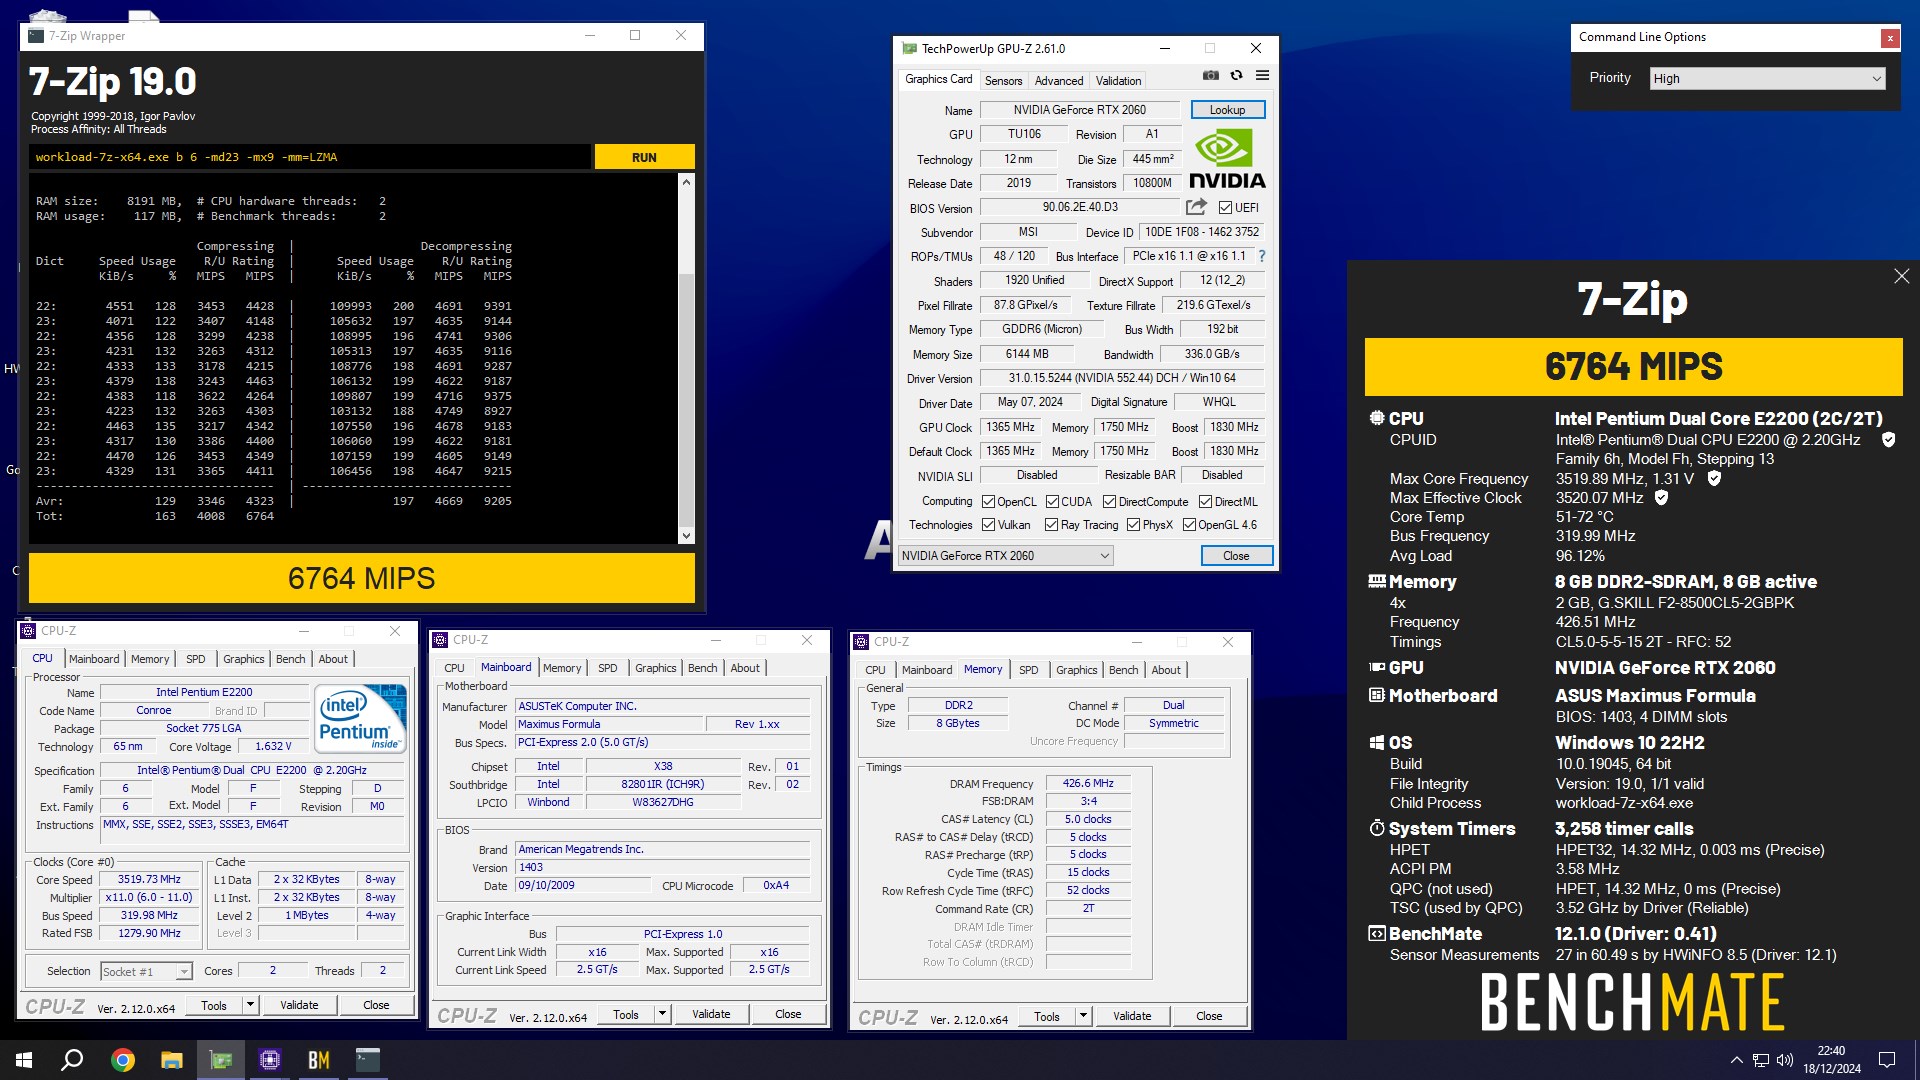Launch Chrome from the taskbar
The width and height of the screenshot is (1920, 1080).
tap(123, 1060)
